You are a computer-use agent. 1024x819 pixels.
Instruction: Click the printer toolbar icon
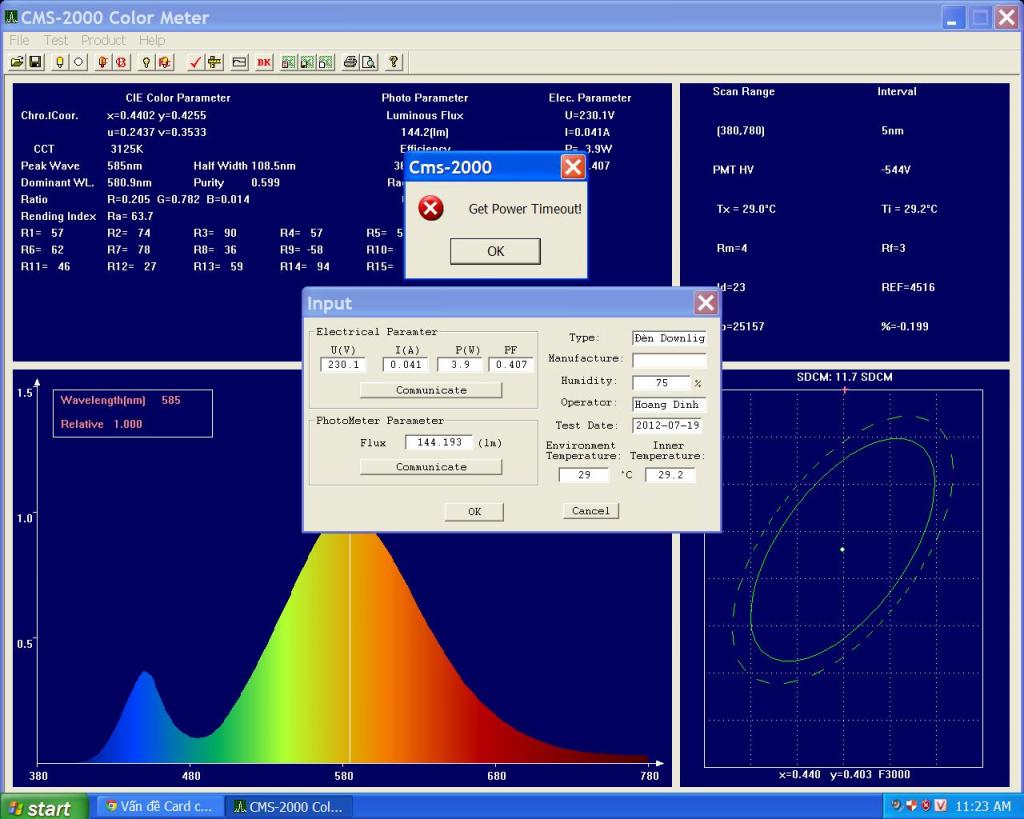click(x=351, y=62)
